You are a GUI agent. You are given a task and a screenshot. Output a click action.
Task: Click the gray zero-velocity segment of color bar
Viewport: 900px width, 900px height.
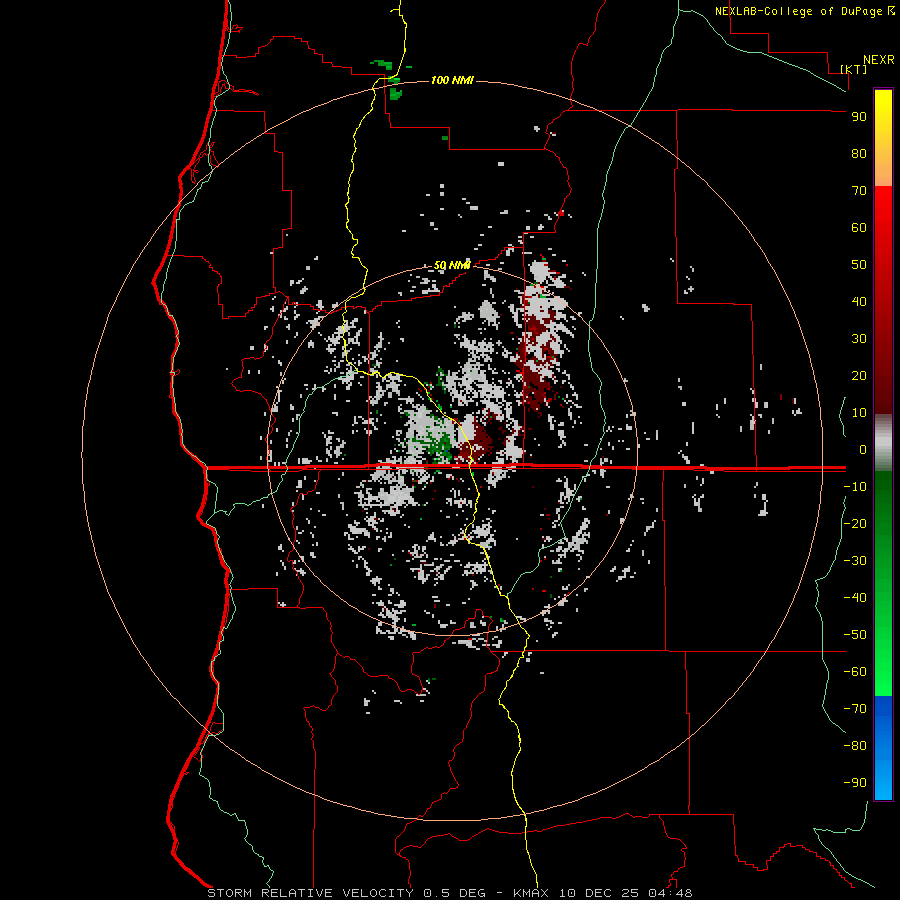(883, 443)
